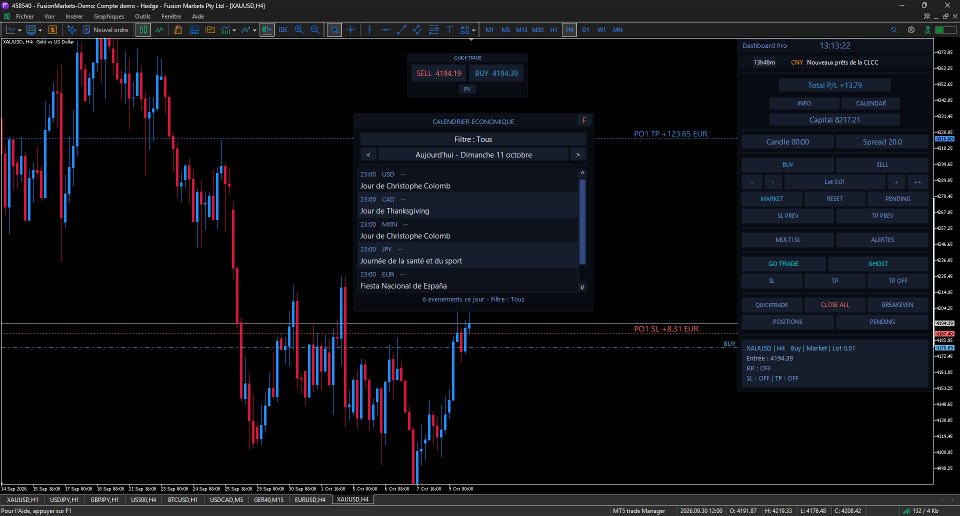Image resolution: width=960 pixels, height=516 pixels.
Task: Toggle chart auto-scroll toolbar icon
Action: 266,29
